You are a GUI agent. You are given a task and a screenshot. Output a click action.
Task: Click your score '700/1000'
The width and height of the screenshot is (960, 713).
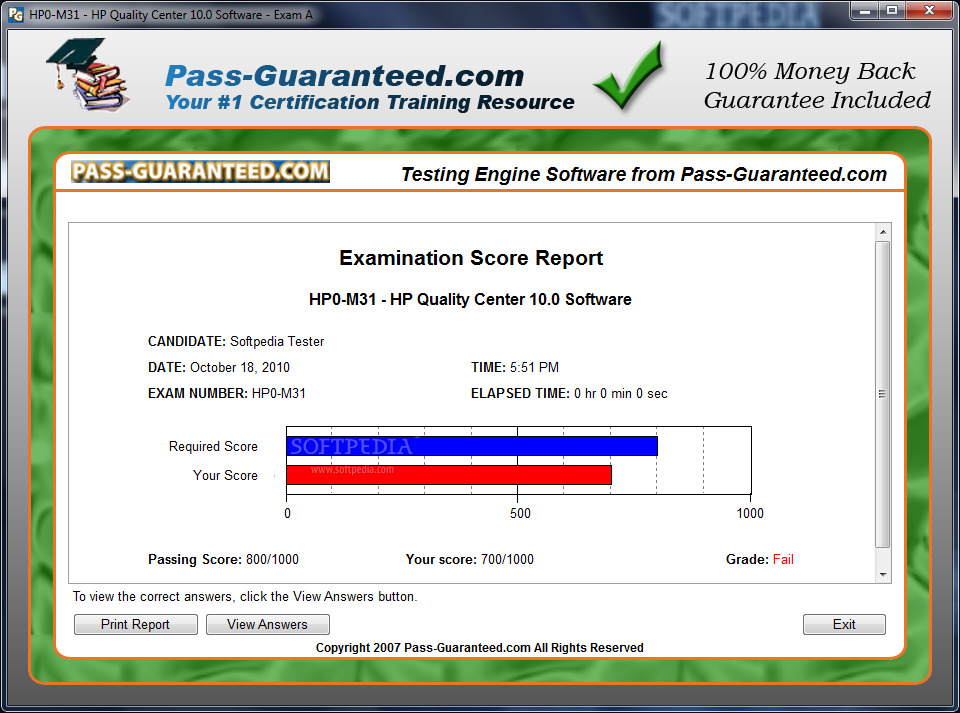click(507, 559)
